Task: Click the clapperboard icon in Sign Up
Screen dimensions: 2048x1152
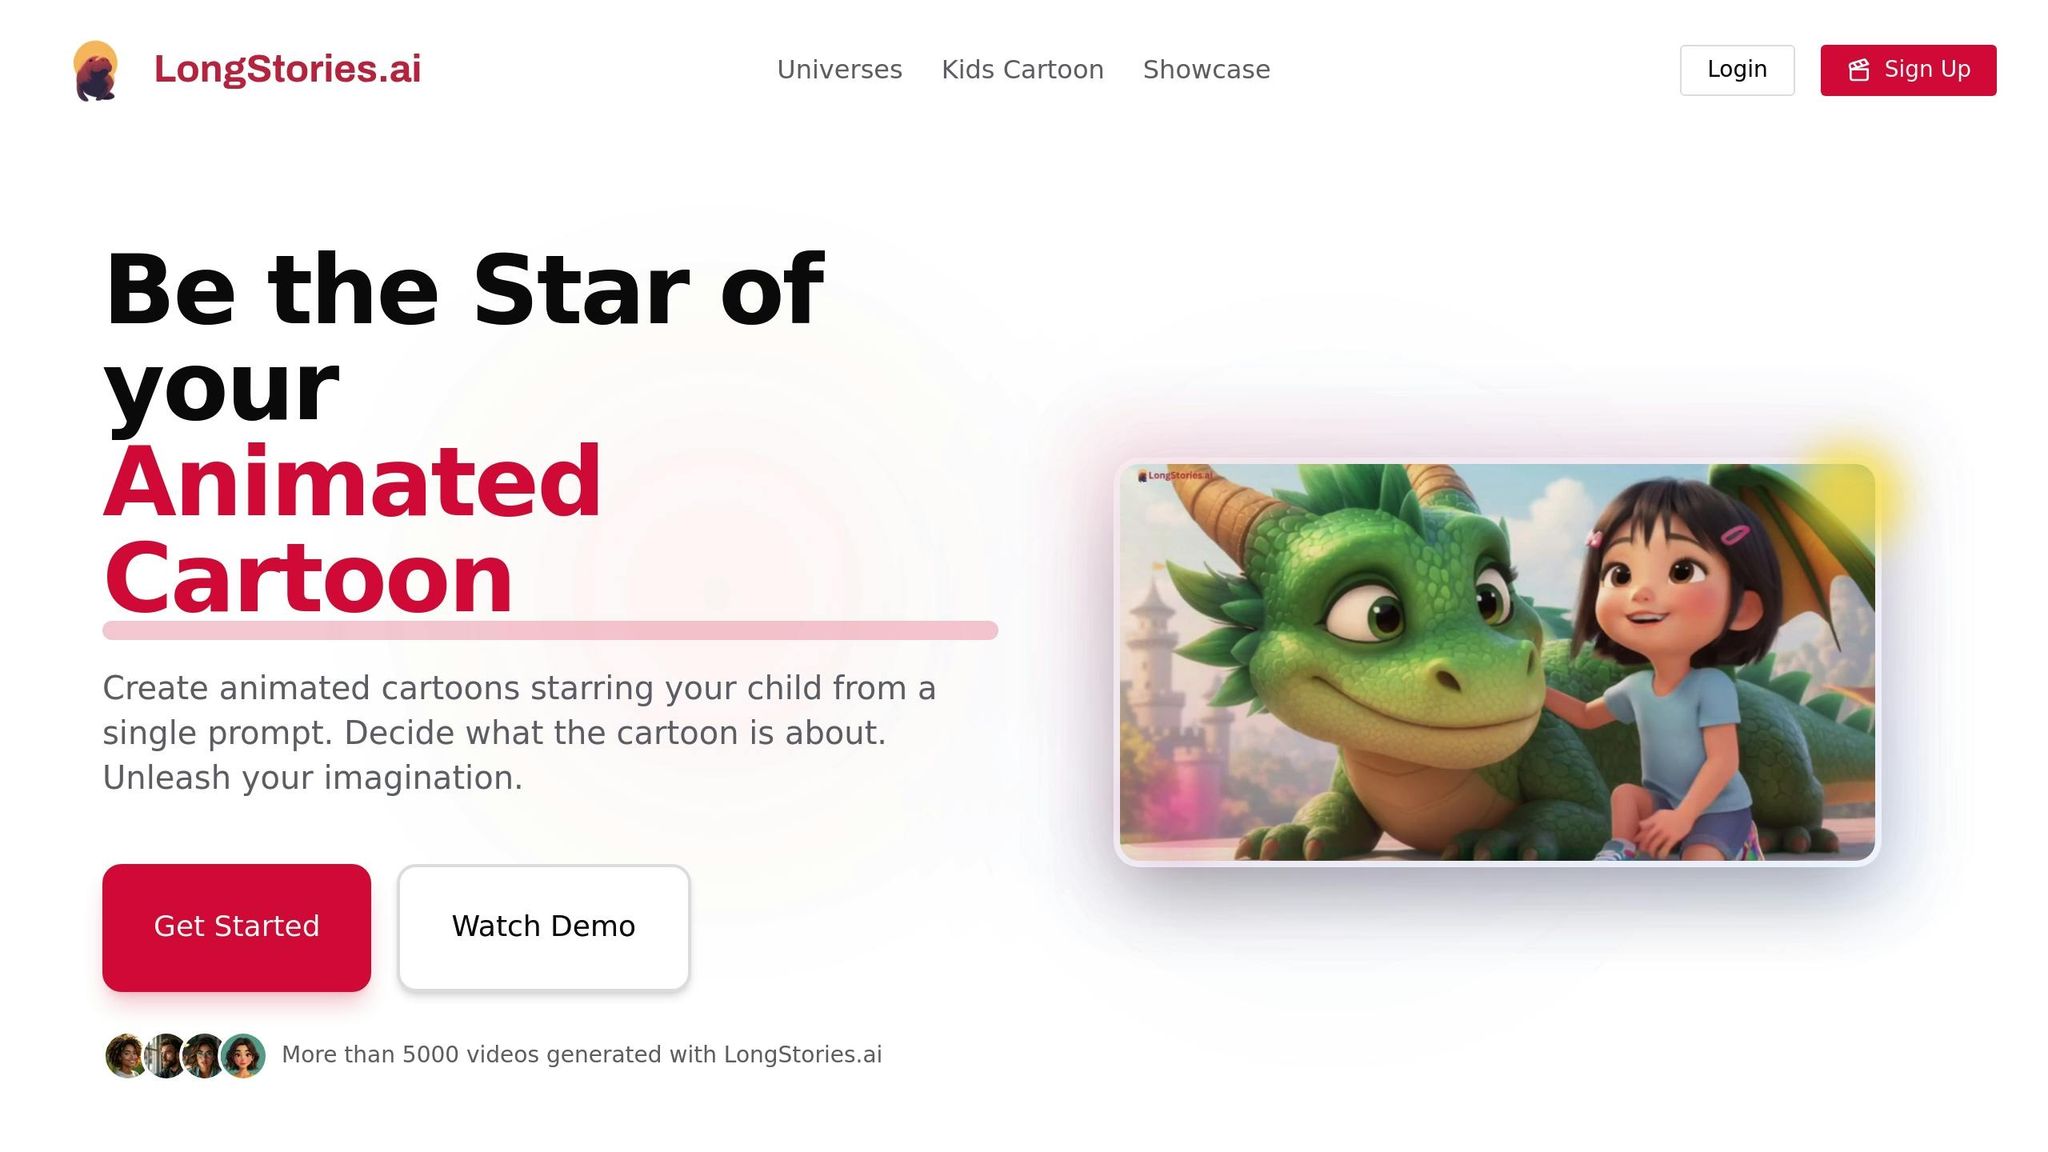Action: tap(1859, 70)
